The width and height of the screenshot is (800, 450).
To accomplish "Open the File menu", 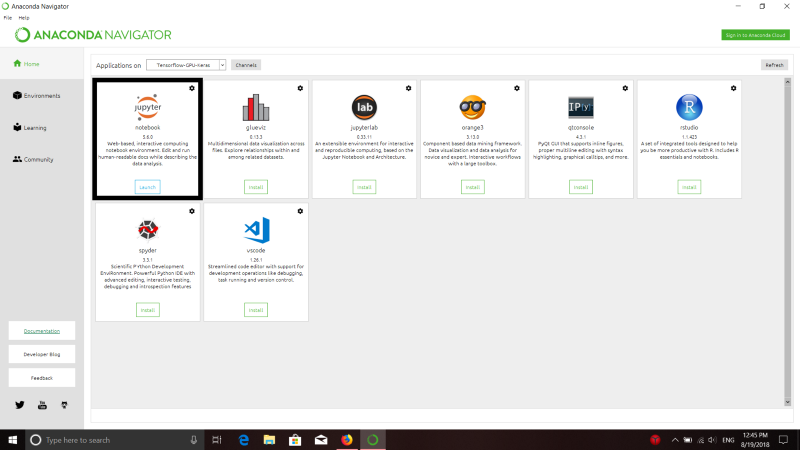I will 8,18.
